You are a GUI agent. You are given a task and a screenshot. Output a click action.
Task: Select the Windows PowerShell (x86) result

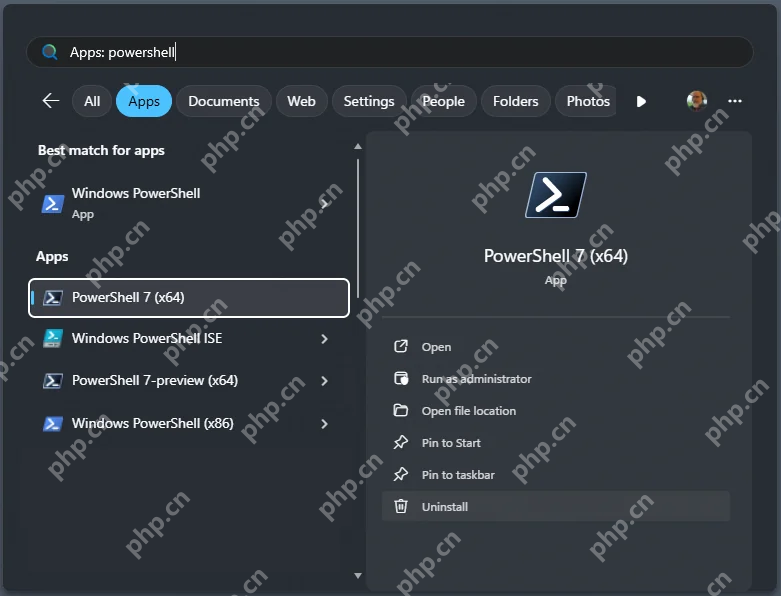click(188, 424)
